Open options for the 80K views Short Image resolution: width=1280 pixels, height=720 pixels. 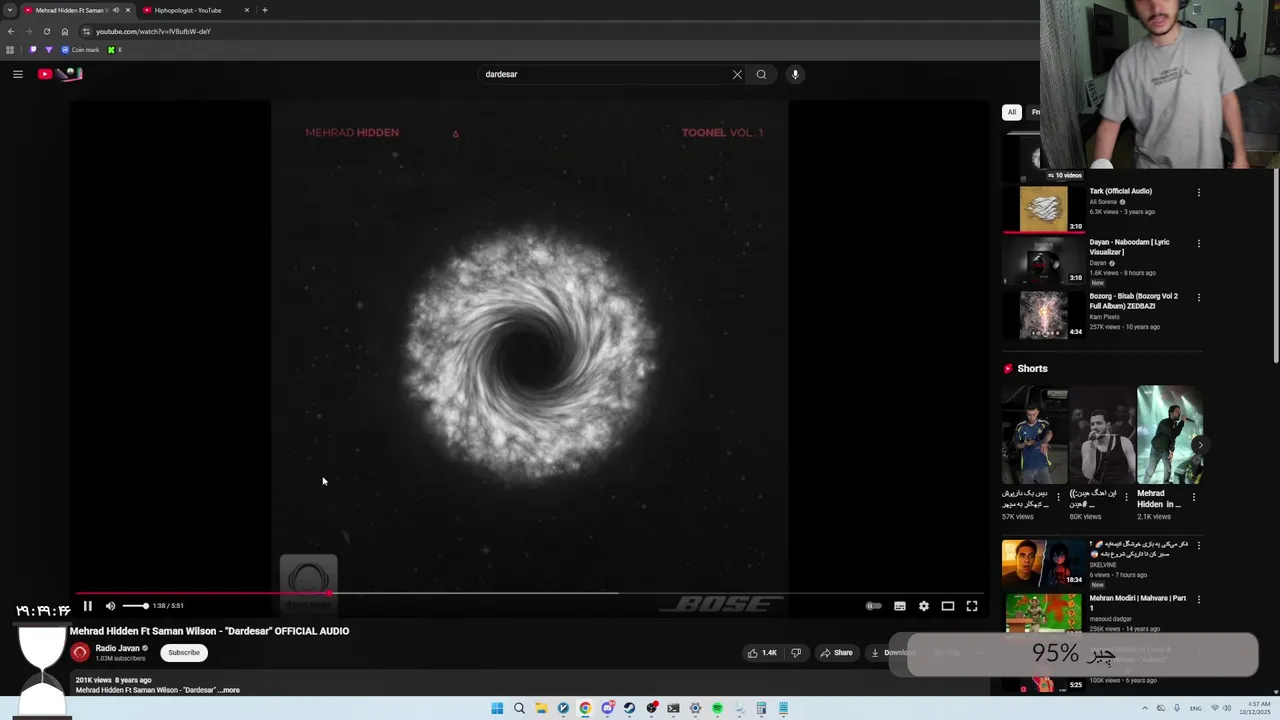(1126, 497)
